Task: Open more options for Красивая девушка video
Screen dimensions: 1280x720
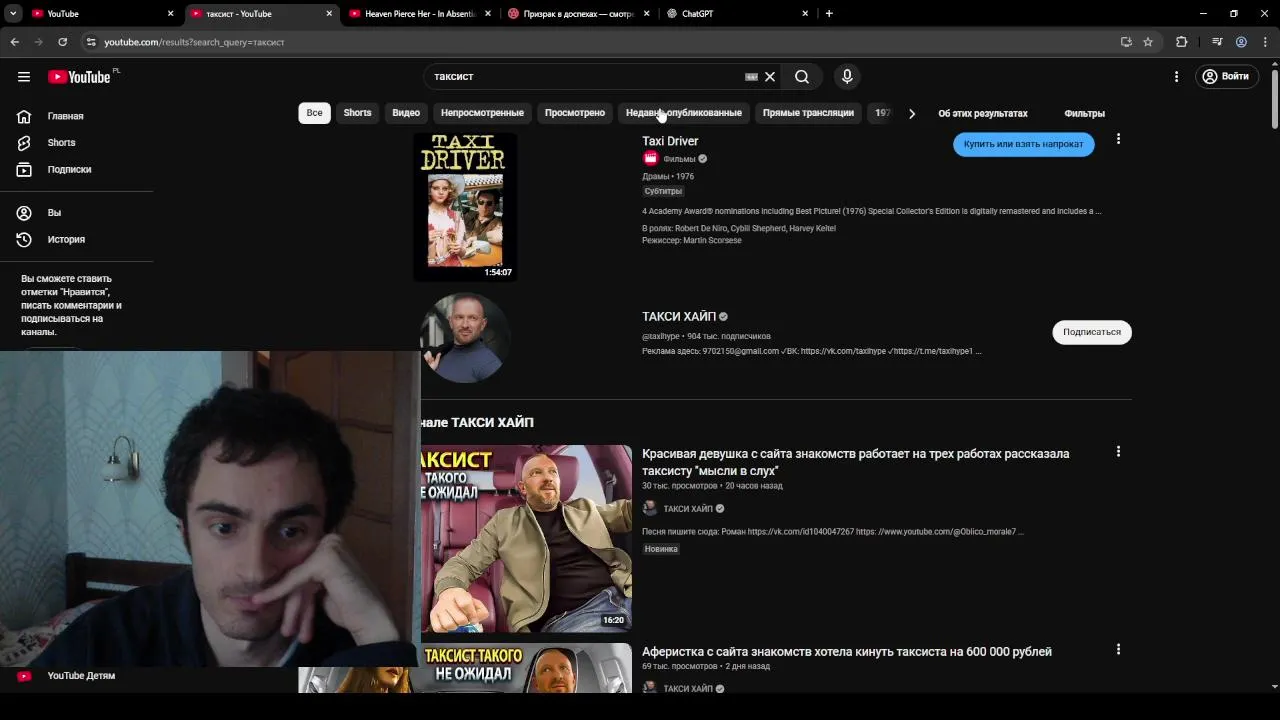Action: 1118,452
